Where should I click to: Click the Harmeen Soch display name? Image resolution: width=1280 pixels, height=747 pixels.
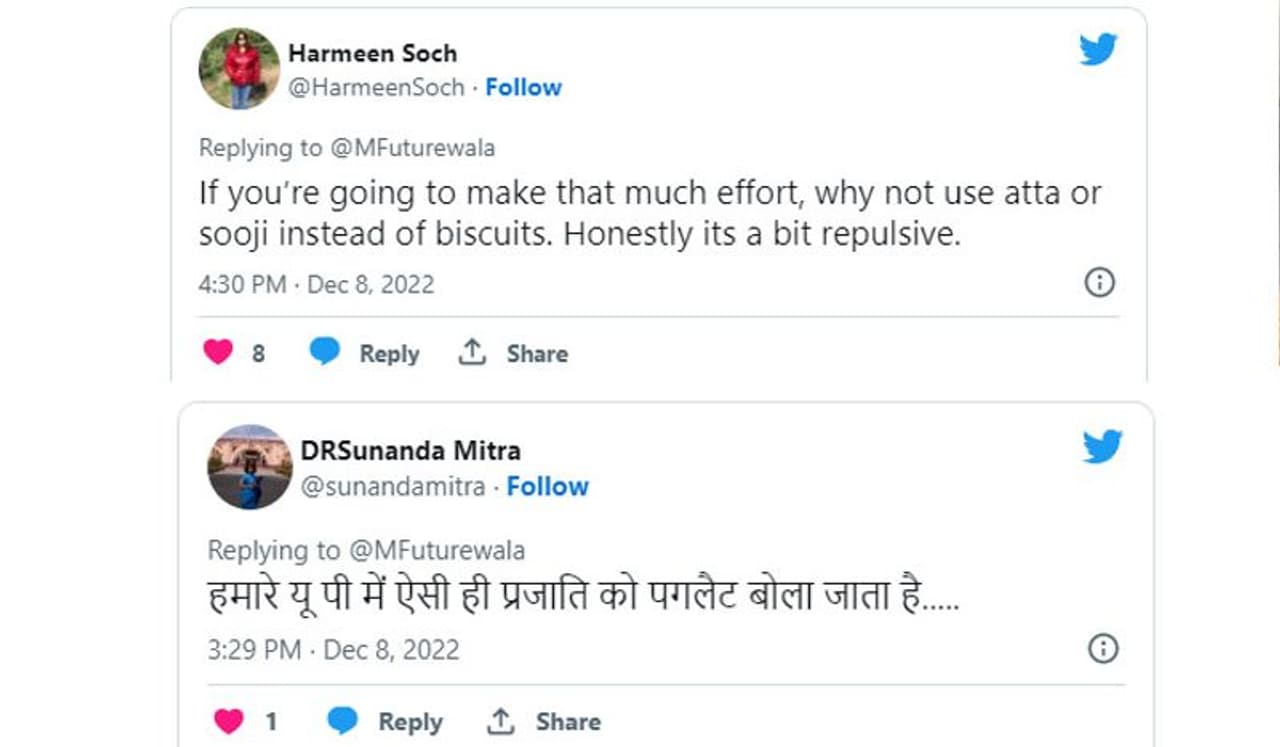click(372, 53)
